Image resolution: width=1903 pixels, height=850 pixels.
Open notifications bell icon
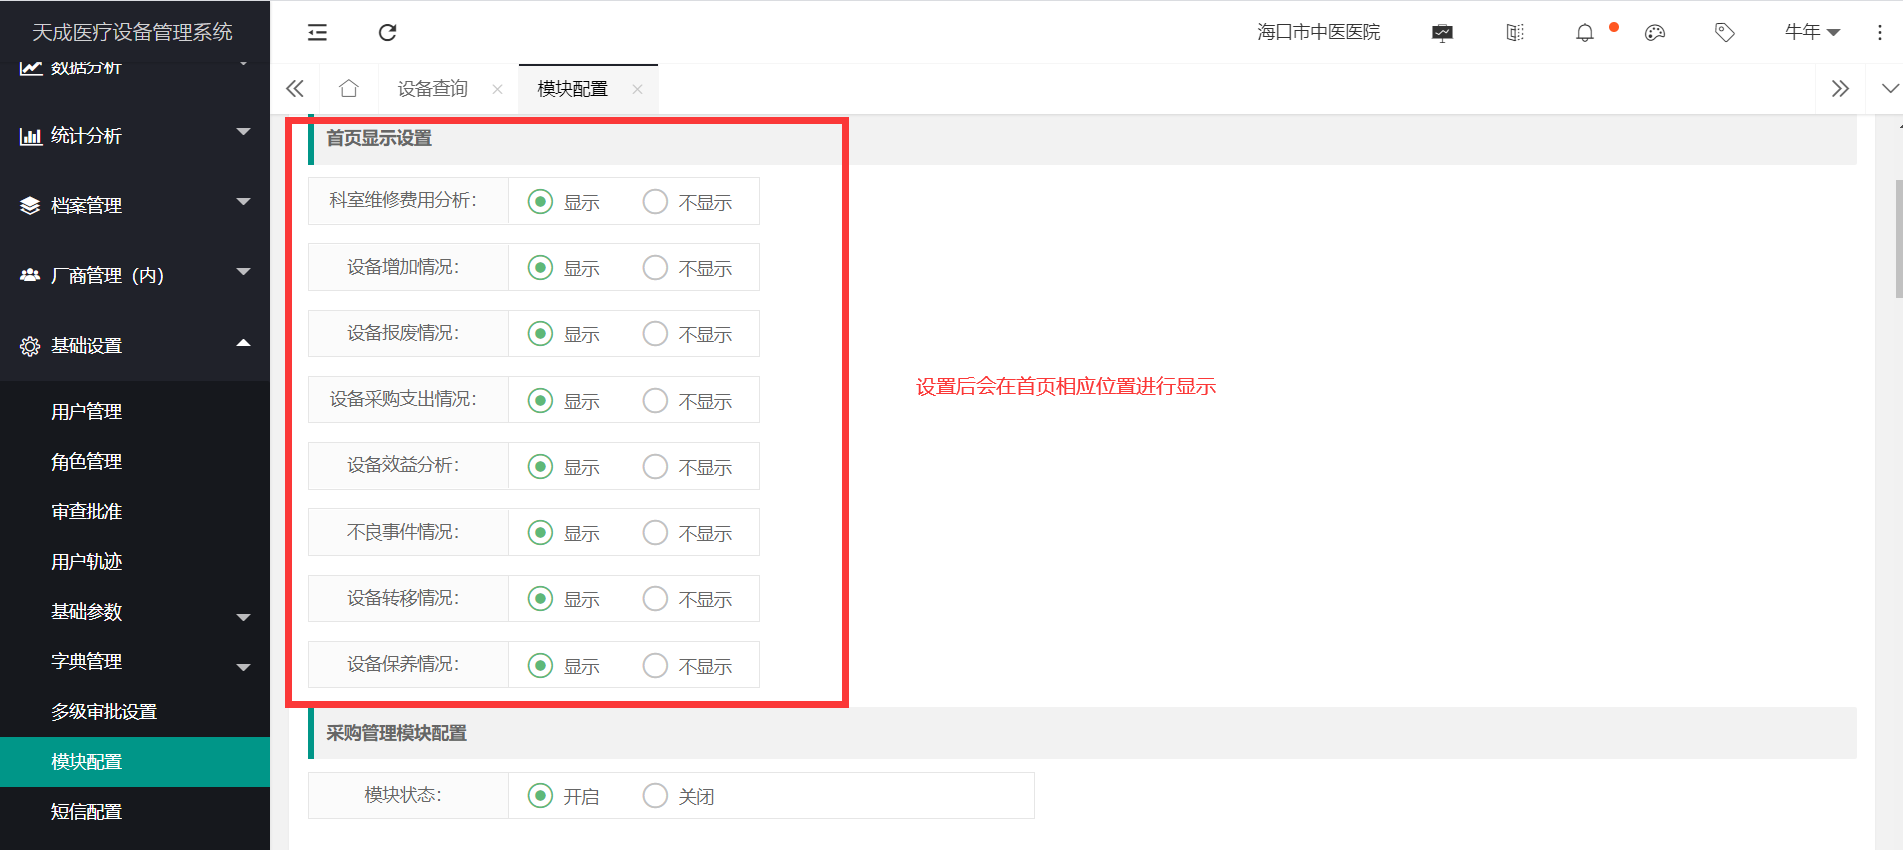pos(1585,33)
